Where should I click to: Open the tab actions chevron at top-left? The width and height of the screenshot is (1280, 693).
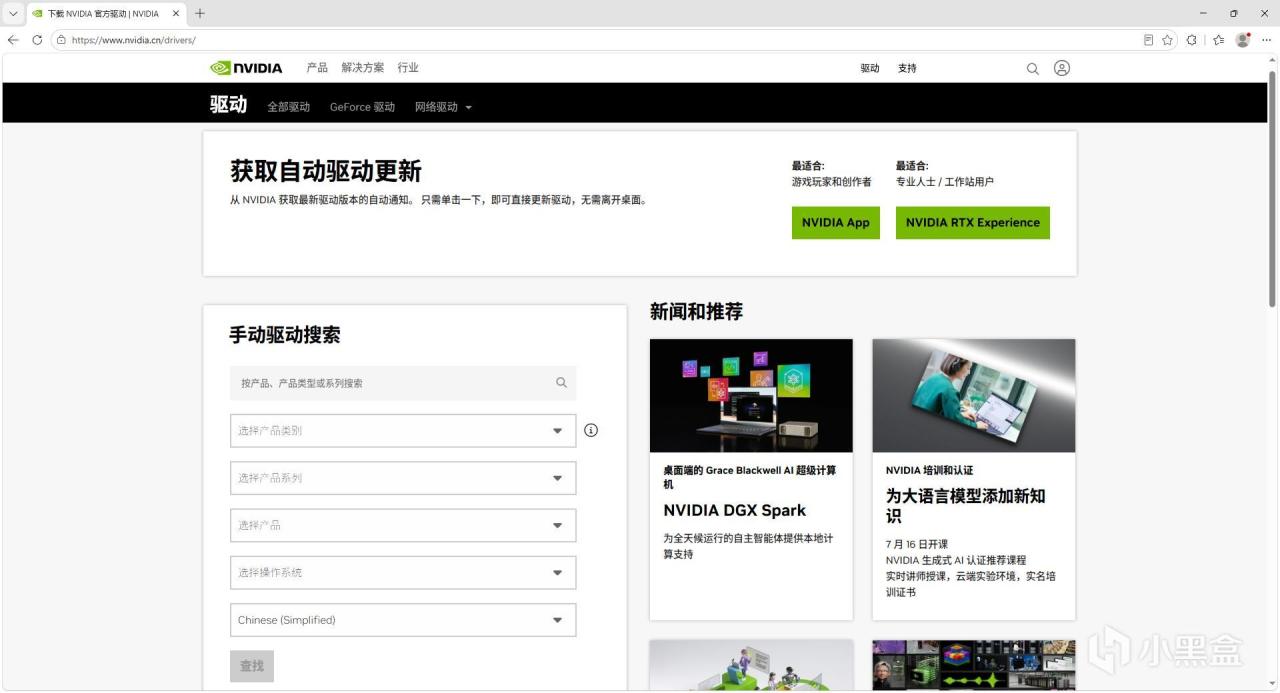click(x=13, y=14)
